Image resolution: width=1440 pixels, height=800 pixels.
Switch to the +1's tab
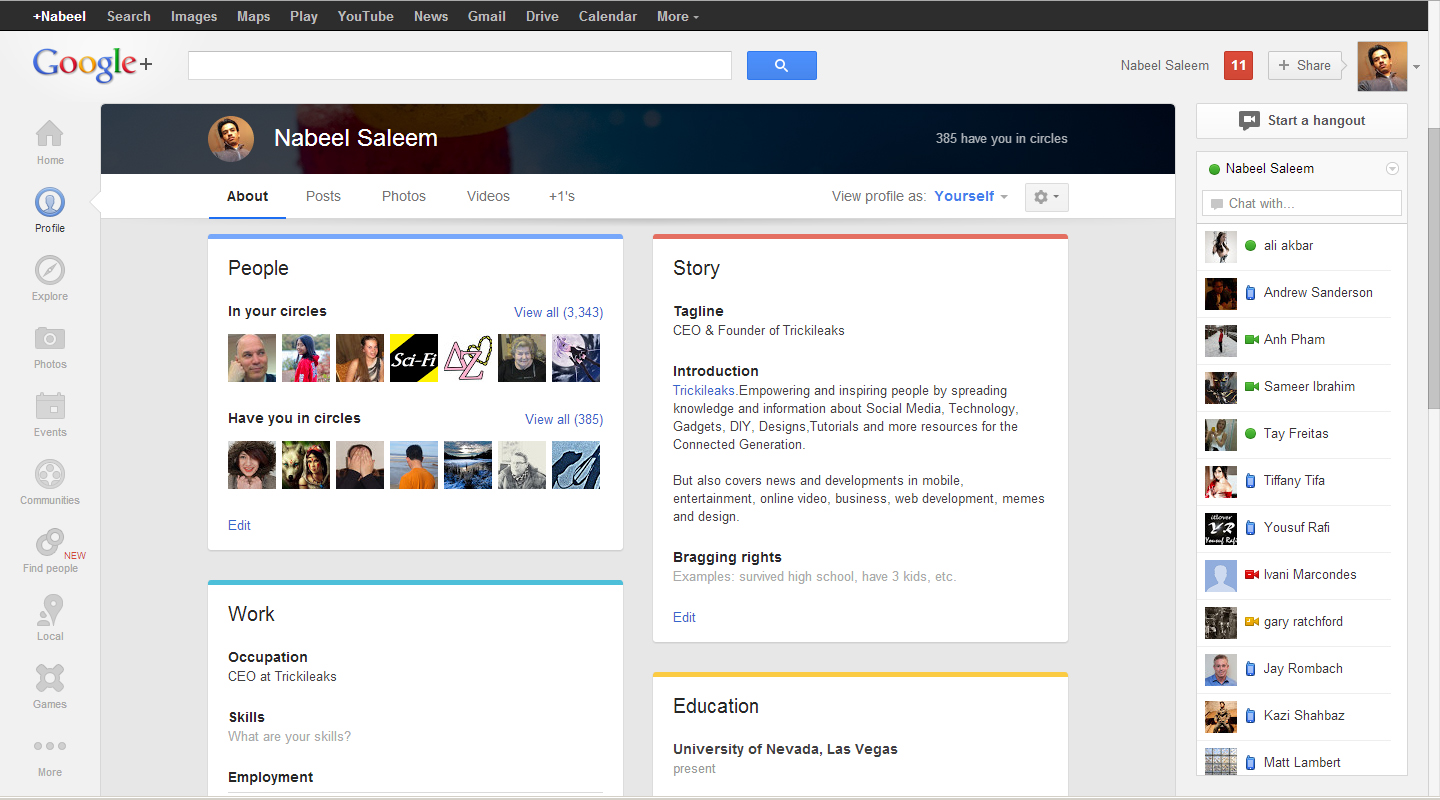click(x=562, y=197)
